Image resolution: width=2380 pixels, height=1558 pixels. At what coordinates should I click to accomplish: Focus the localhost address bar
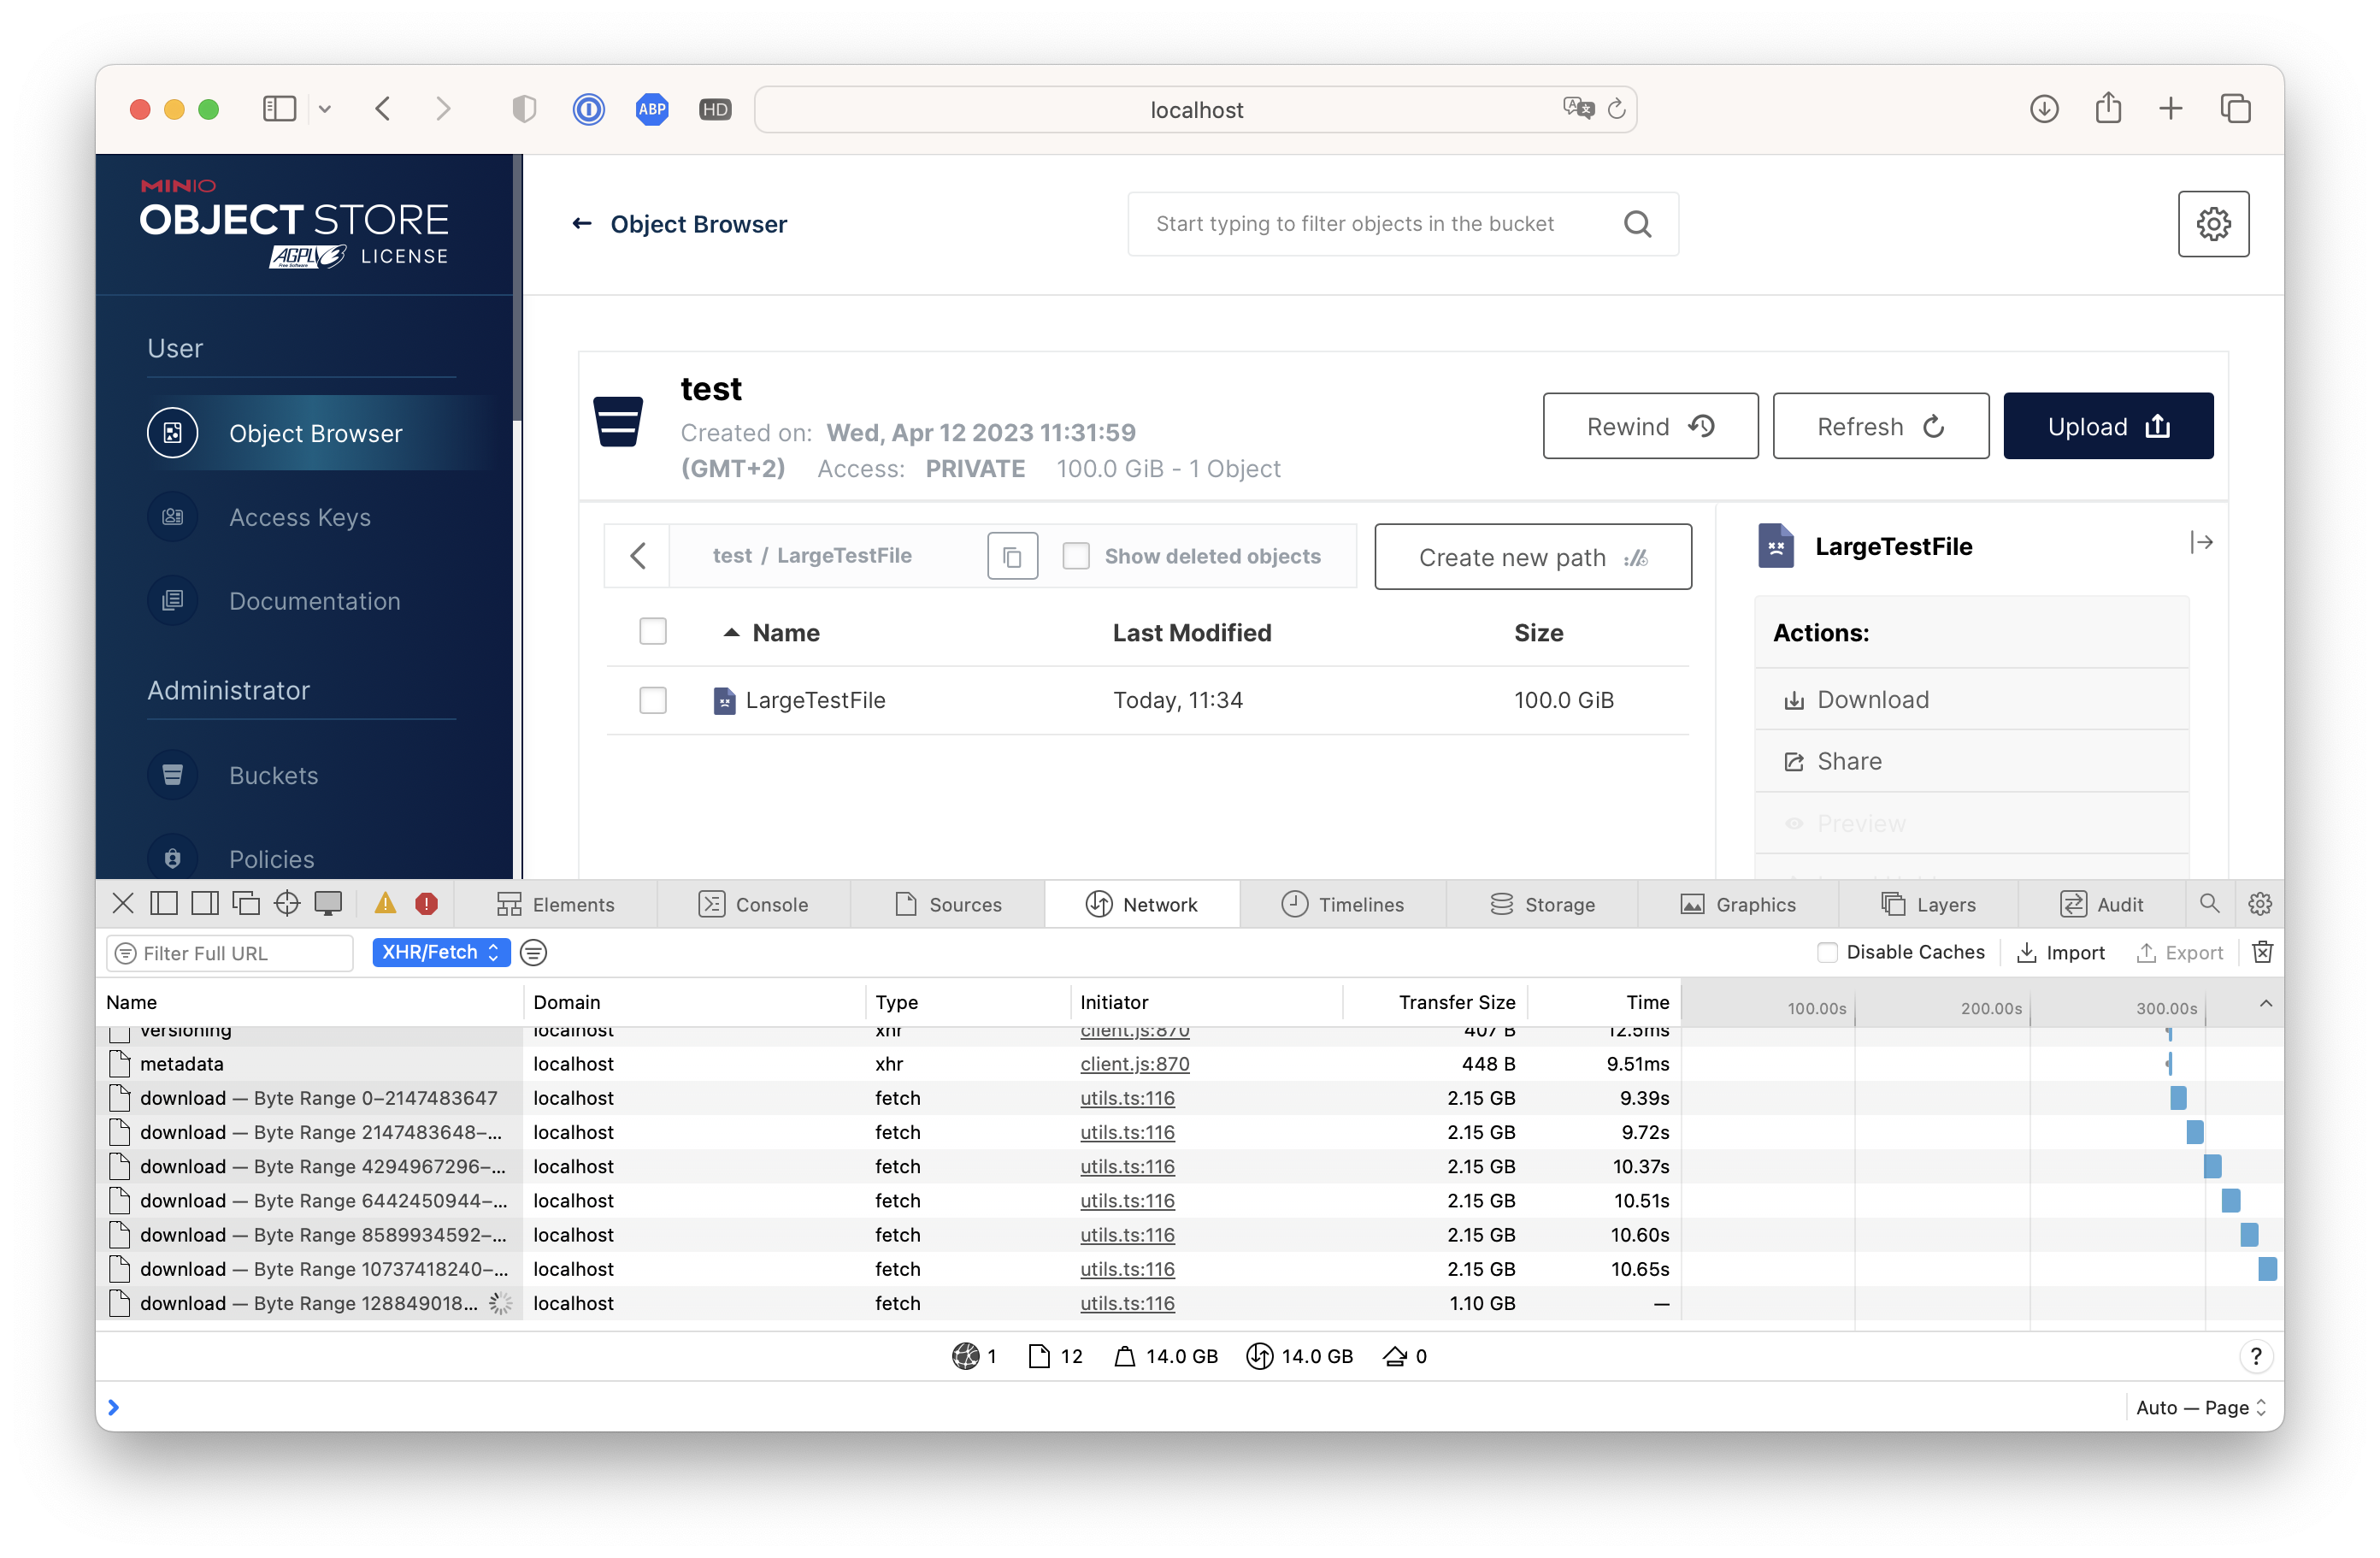tap(1196, 109)
